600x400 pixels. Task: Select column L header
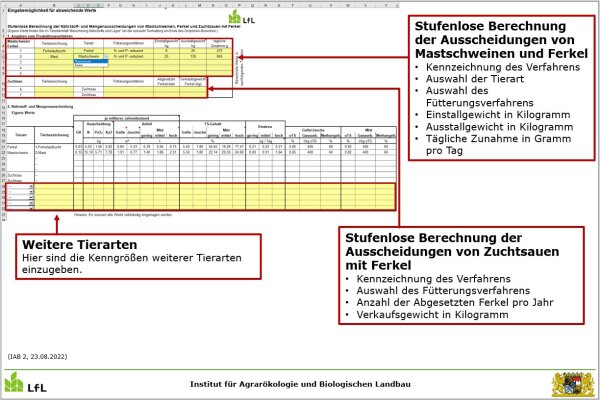186,5
